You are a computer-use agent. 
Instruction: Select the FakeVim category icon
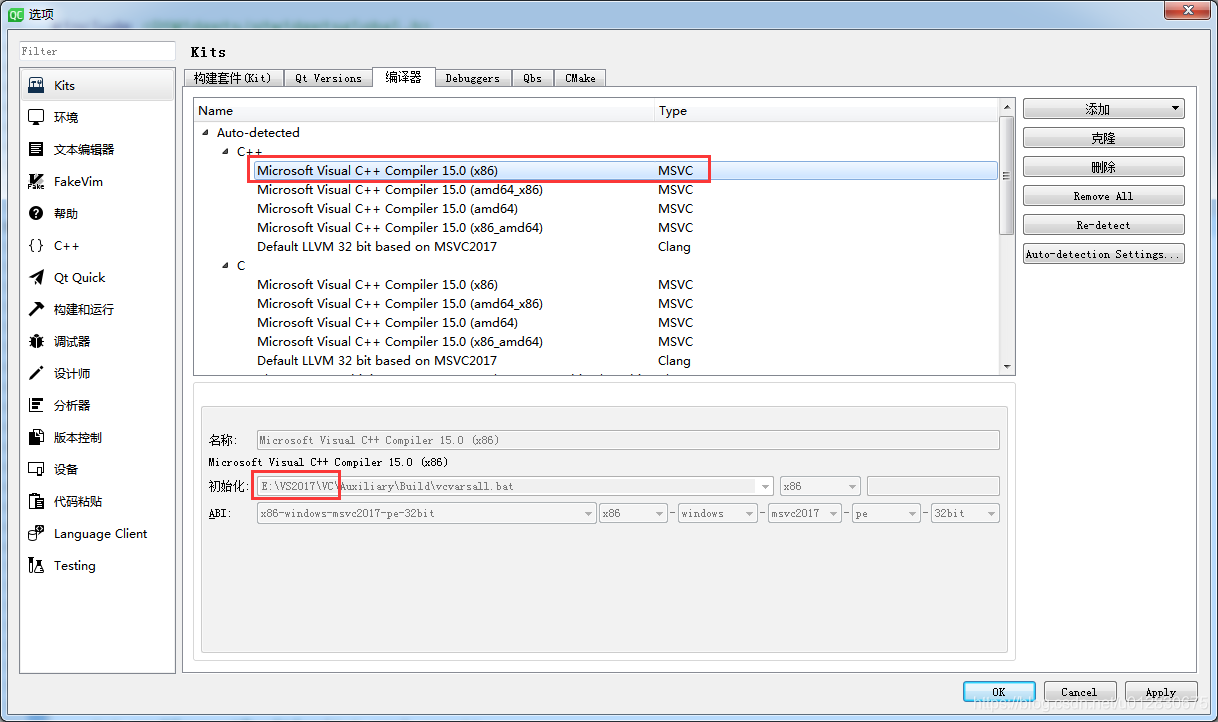[36, 181]
